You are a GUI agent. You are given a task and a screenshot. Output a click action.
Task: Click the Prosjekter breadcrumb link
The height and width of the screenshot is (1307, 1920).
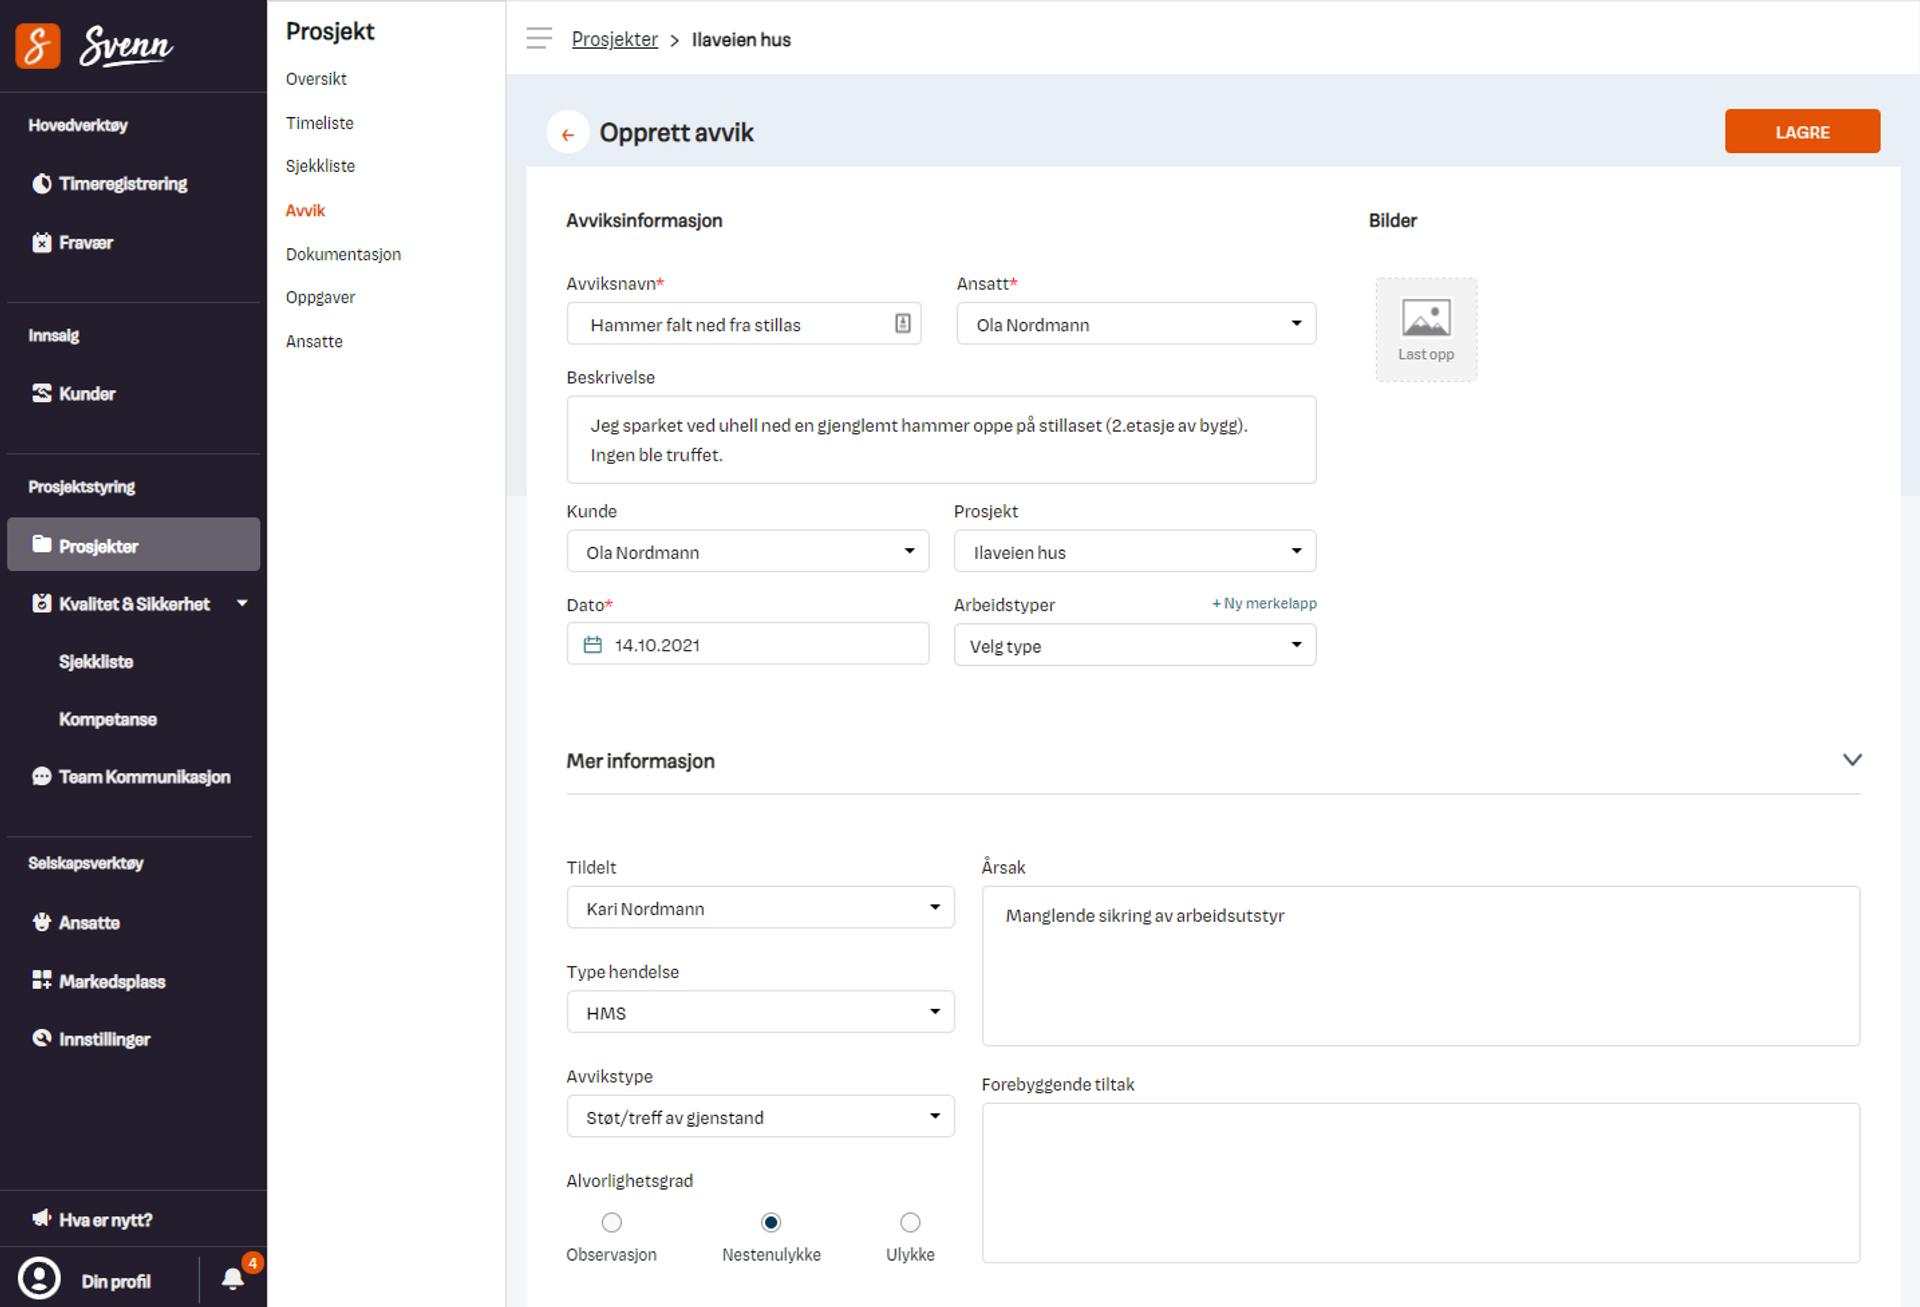pos(614,39)
